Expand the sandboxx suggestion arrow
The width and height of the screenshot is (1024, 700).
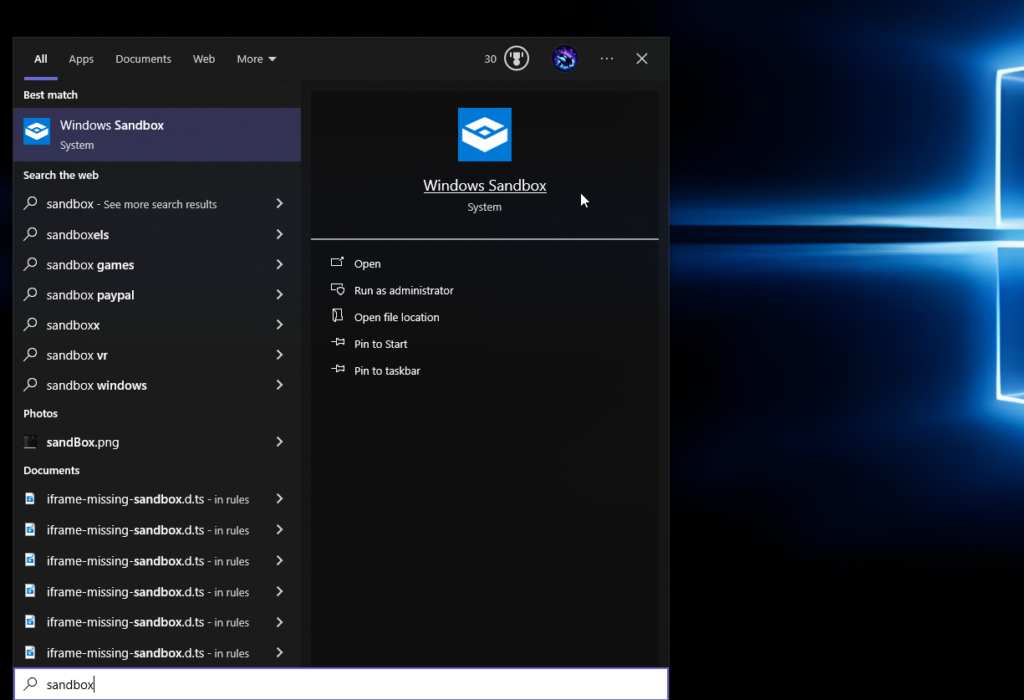280,325
